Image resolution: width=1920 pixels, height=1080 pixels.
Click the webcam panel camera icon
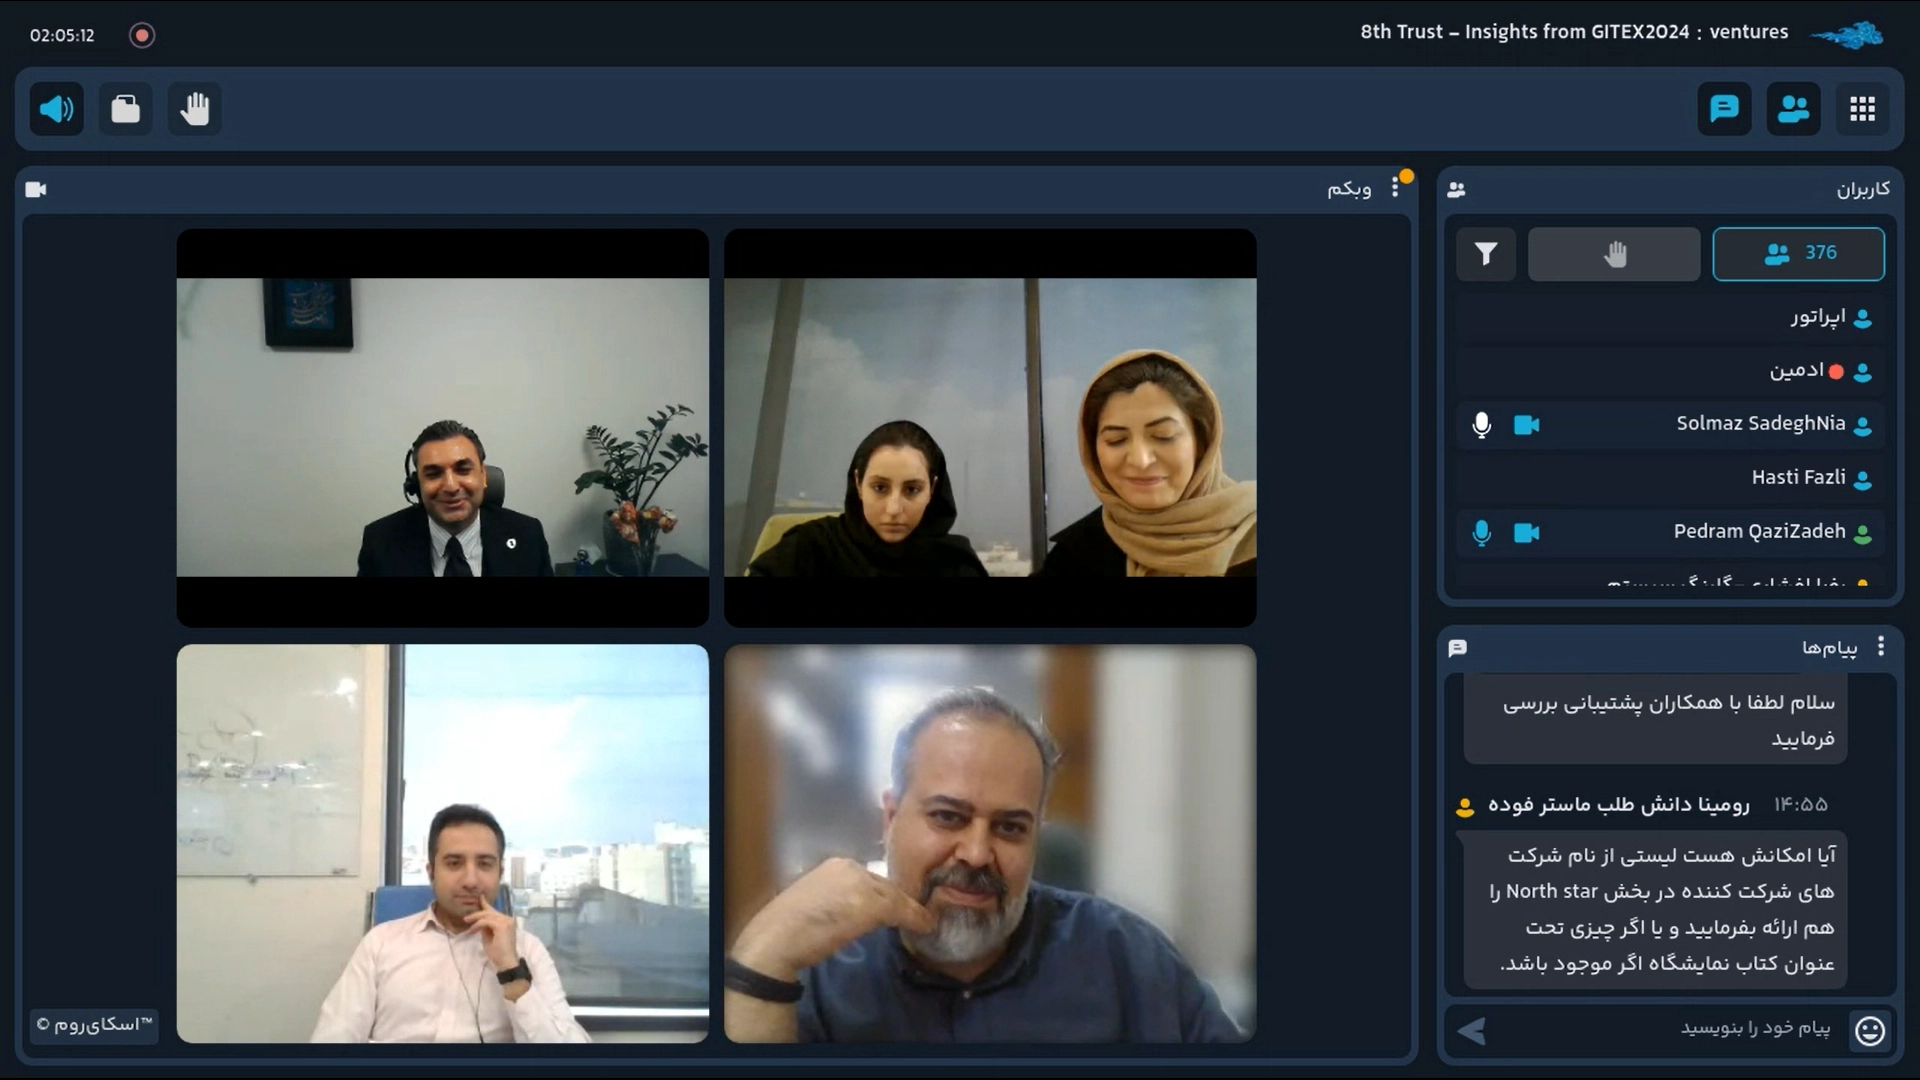[36, 189]
